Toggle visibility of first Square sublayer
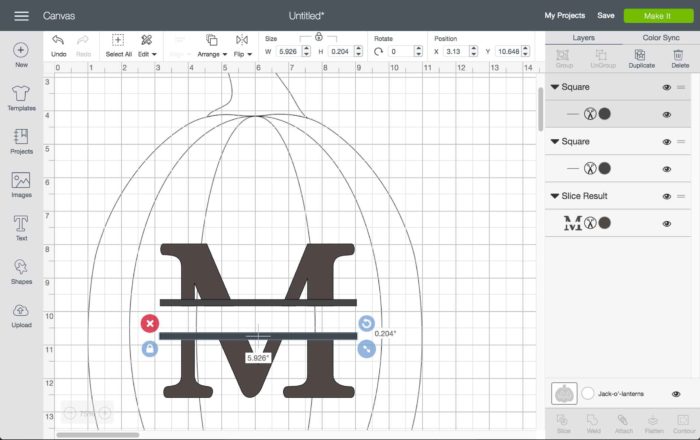 pos(667,115)
